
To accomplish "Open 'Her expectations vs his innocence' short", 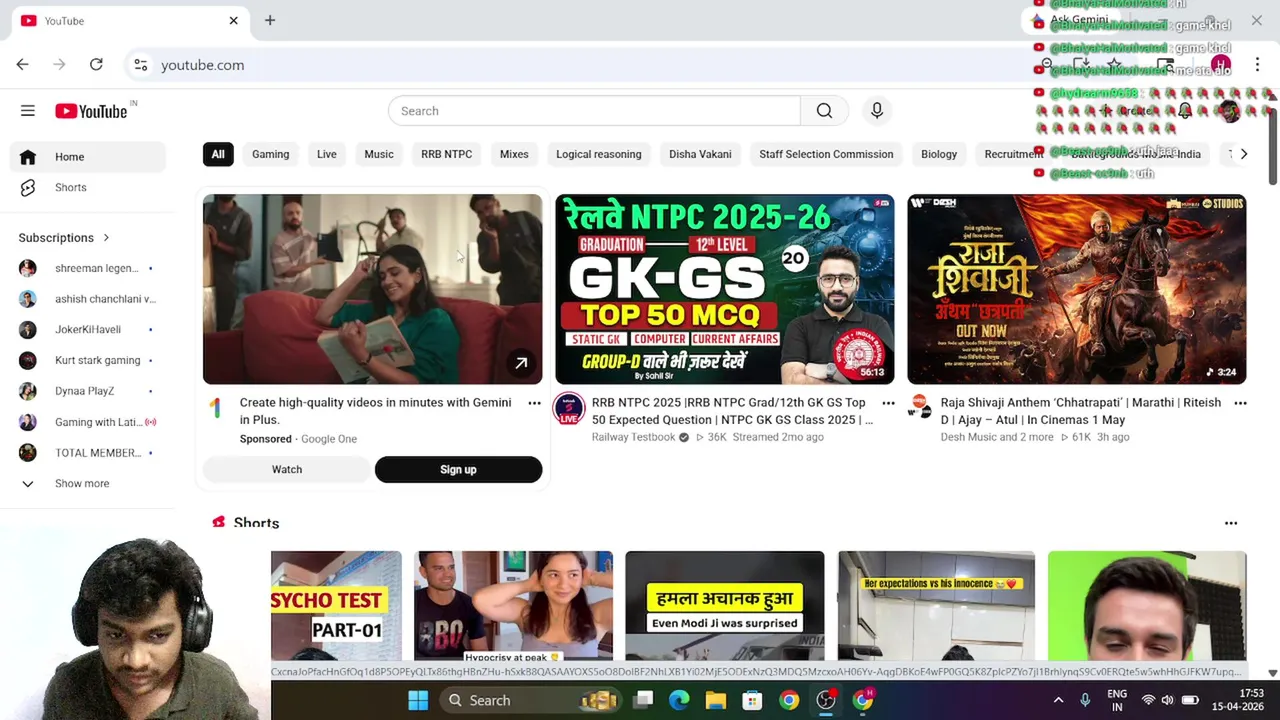I will click(x=936, y=606).
